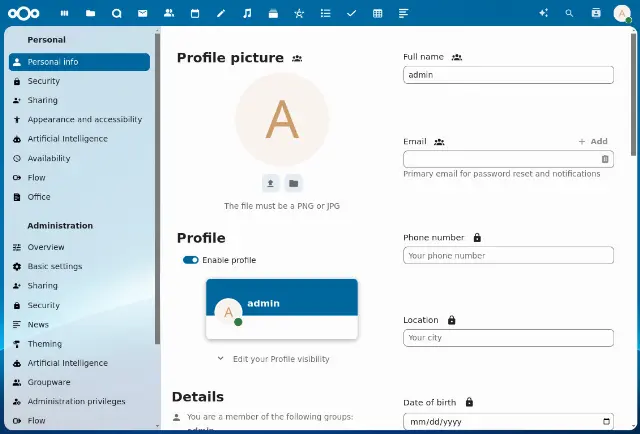The height and width of the screenshot is (434, 640).
Task: Open the Contacts app icon
Action: 169,13
